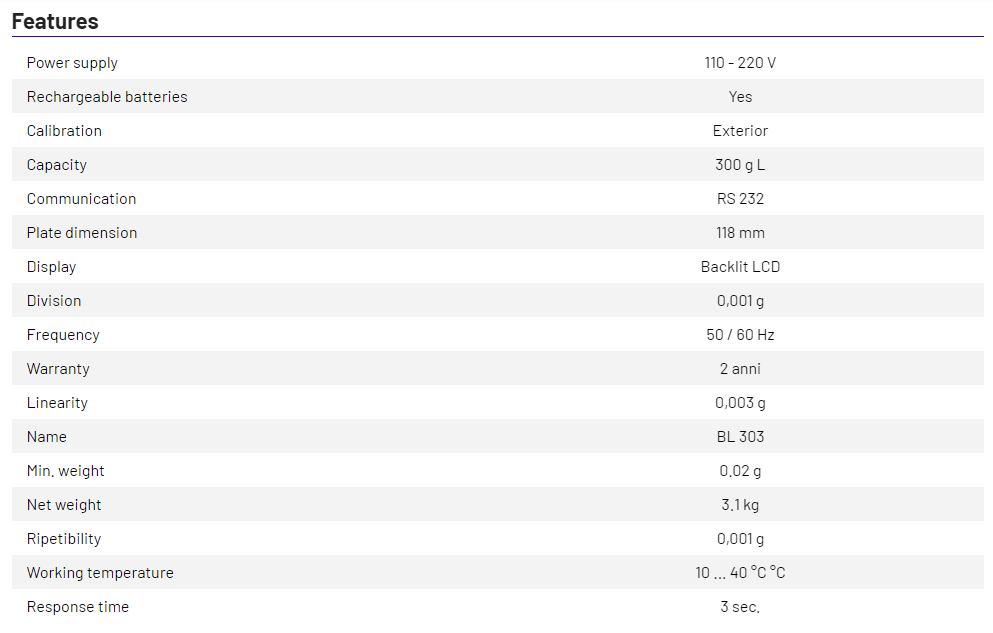Viewport: 993px width, 633px height.
Task: Click the 50 / 60 Hz frequency value
Action: point(740,335)
